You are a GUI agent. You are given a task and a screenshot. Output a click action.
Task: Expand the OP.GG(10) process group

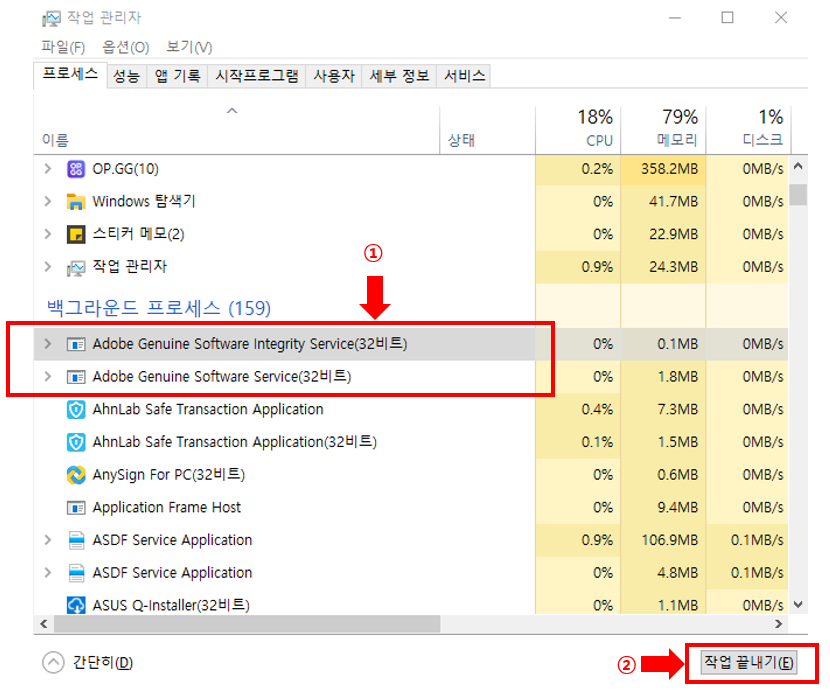[x=48, y=169]
